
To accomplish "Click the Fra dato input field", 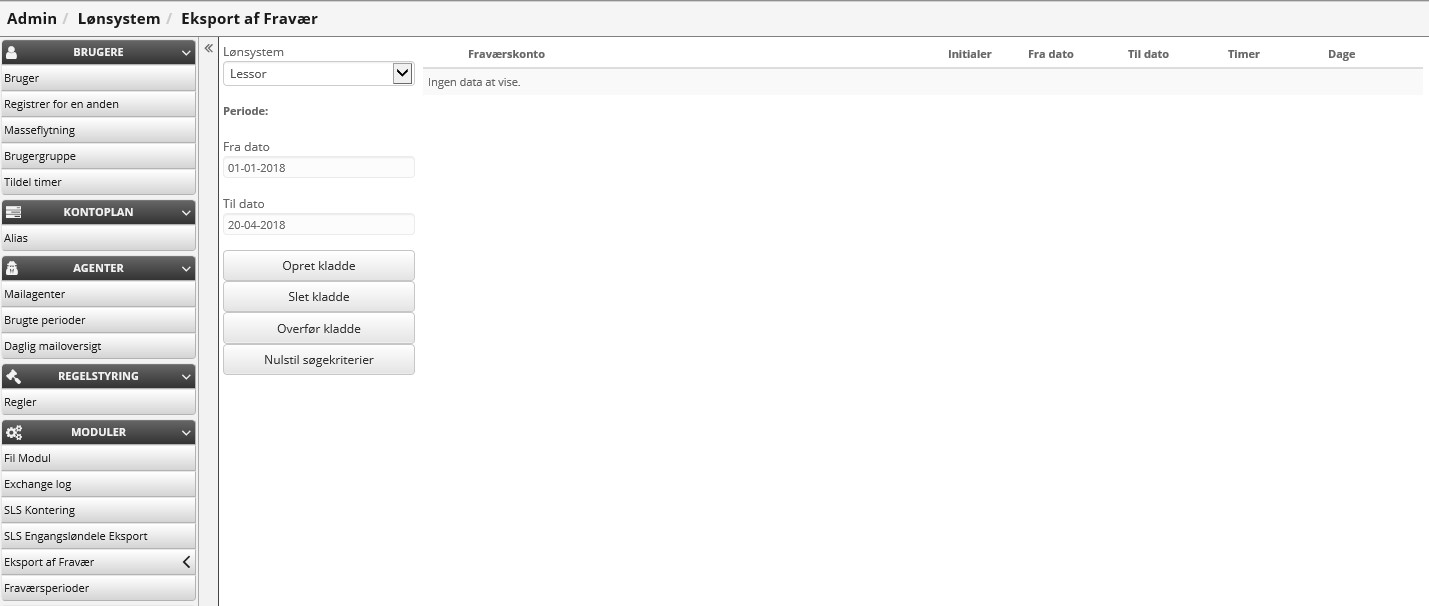I will point(318,168).
